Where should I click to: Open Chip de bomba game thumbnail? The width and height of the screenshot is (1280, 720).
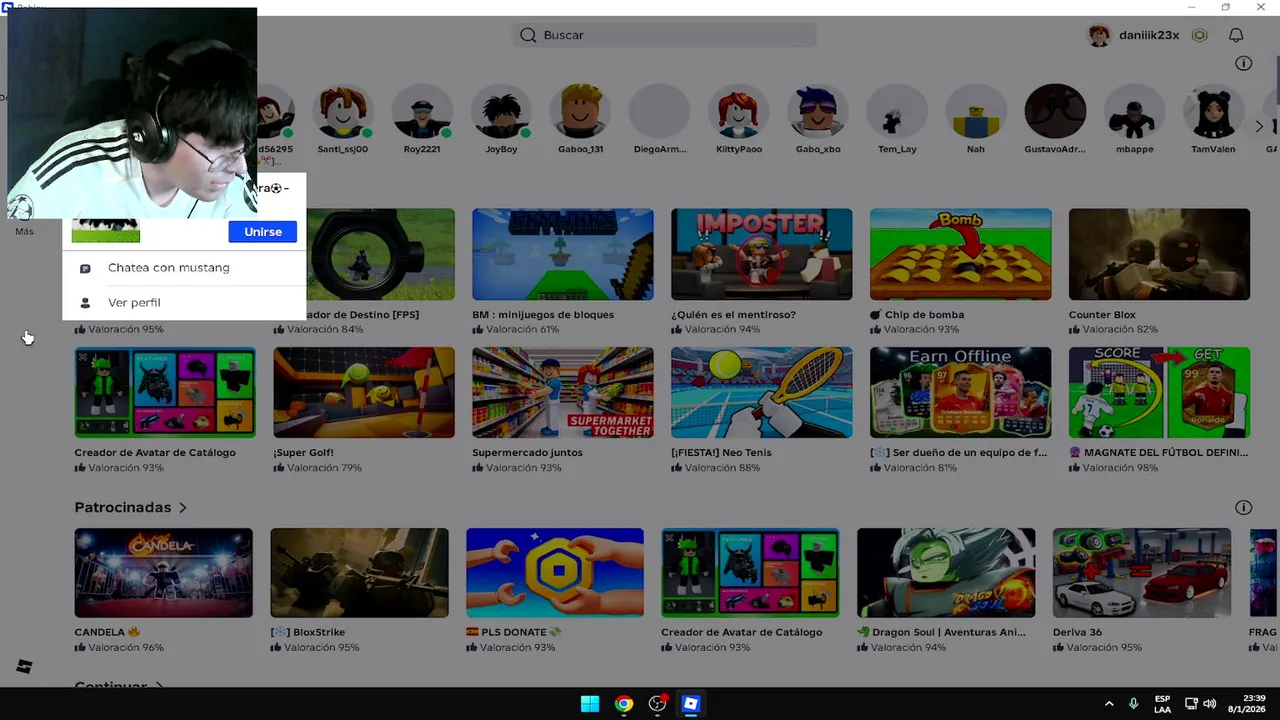960,254
